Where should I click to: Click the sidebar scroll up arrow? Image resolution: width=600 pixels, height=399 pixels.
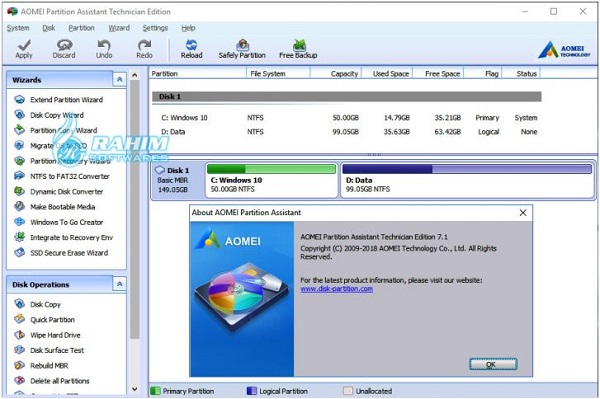[134, 75]
